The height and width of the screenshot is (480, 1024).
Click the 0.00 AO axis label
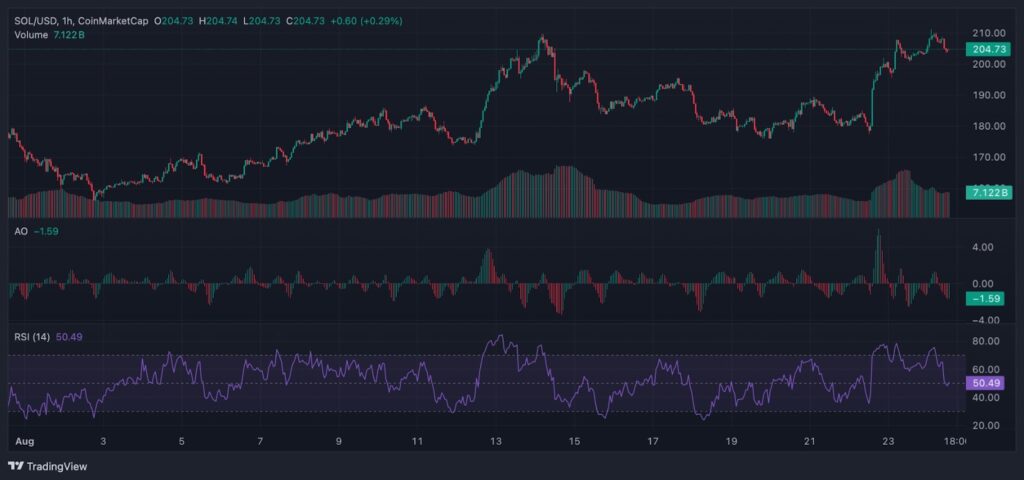(x=984, y=284)
